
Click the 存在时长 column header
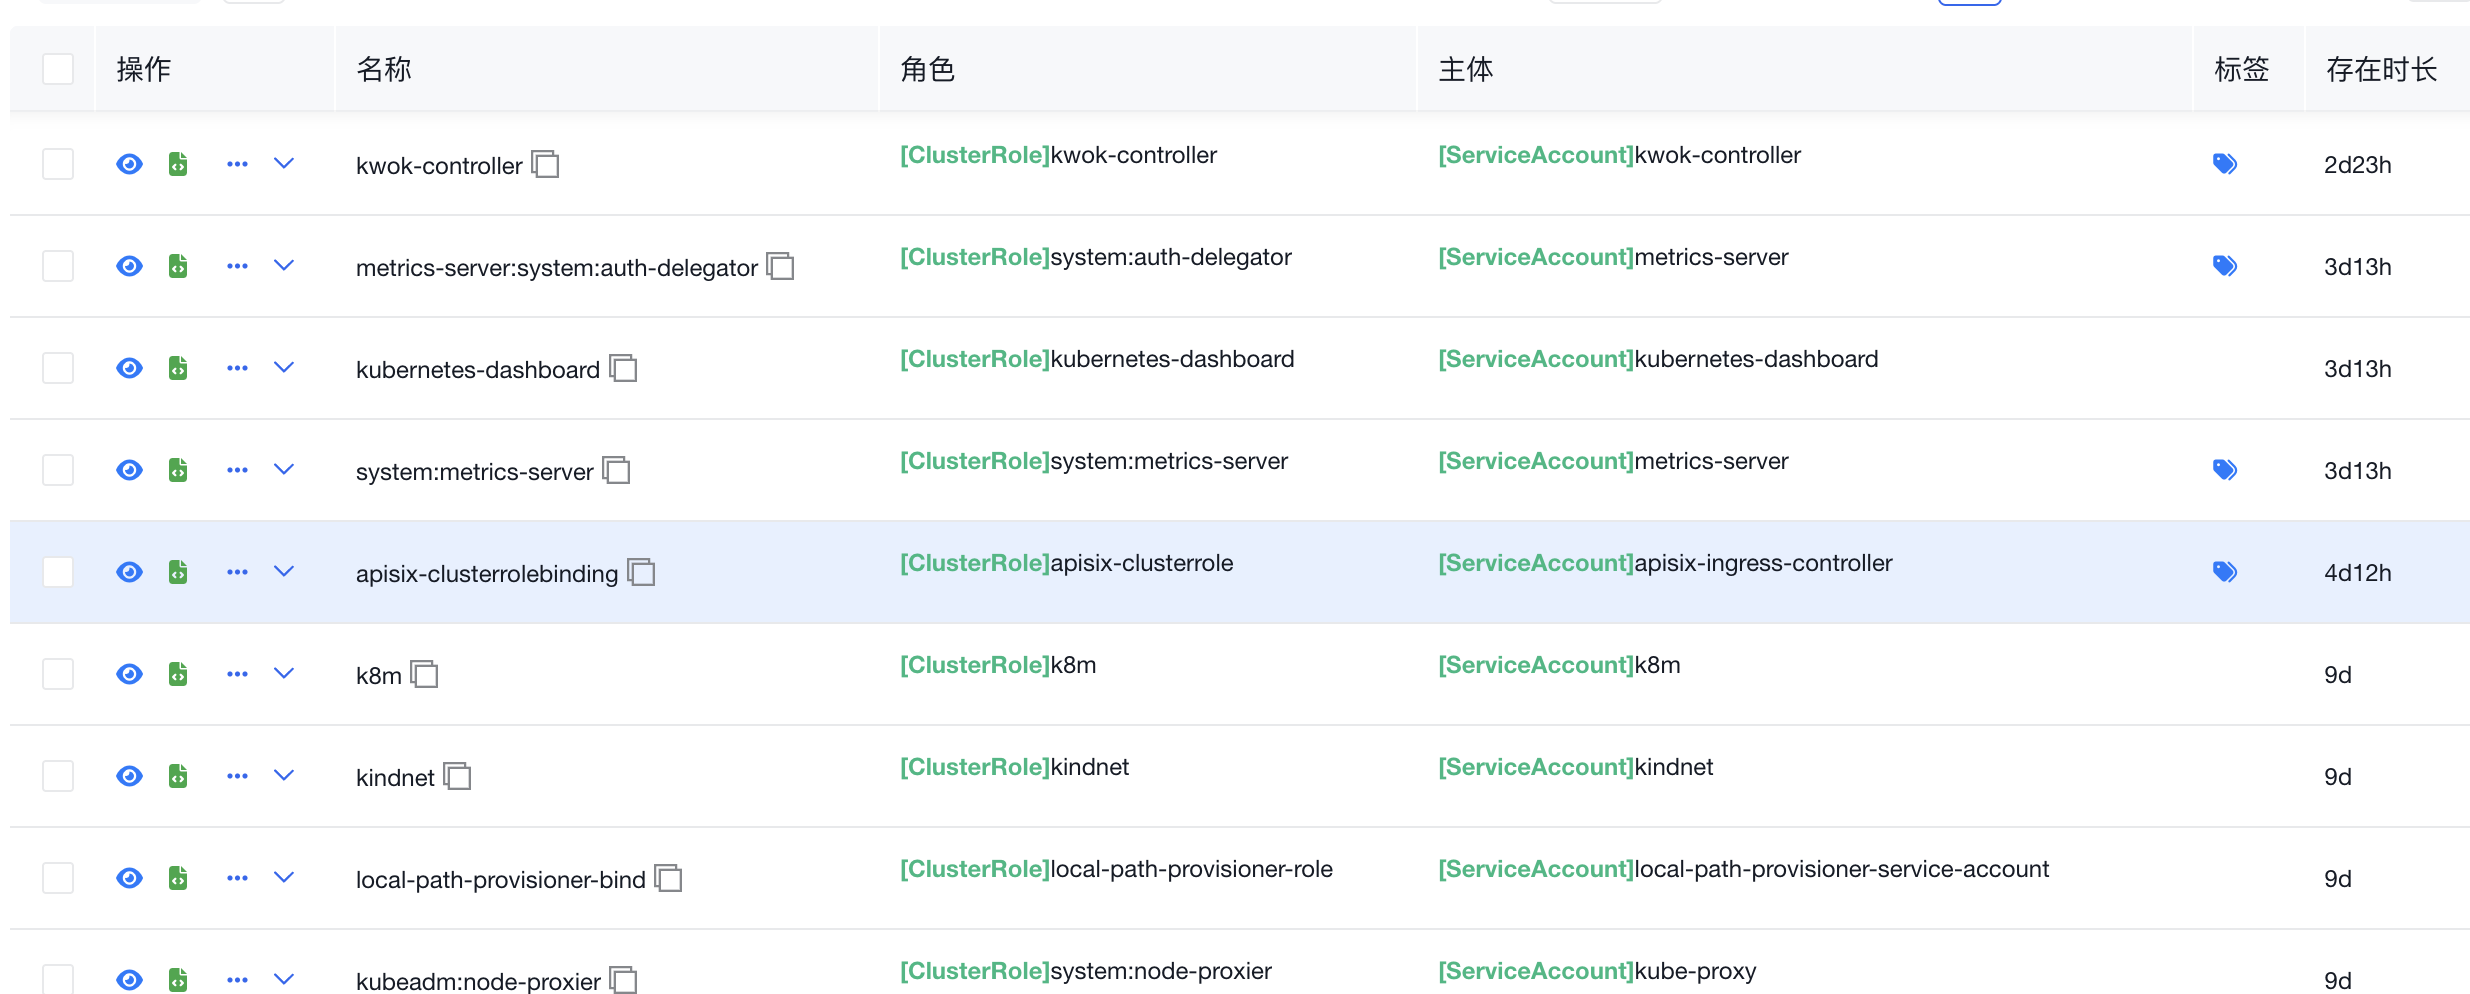point(2382,69)
